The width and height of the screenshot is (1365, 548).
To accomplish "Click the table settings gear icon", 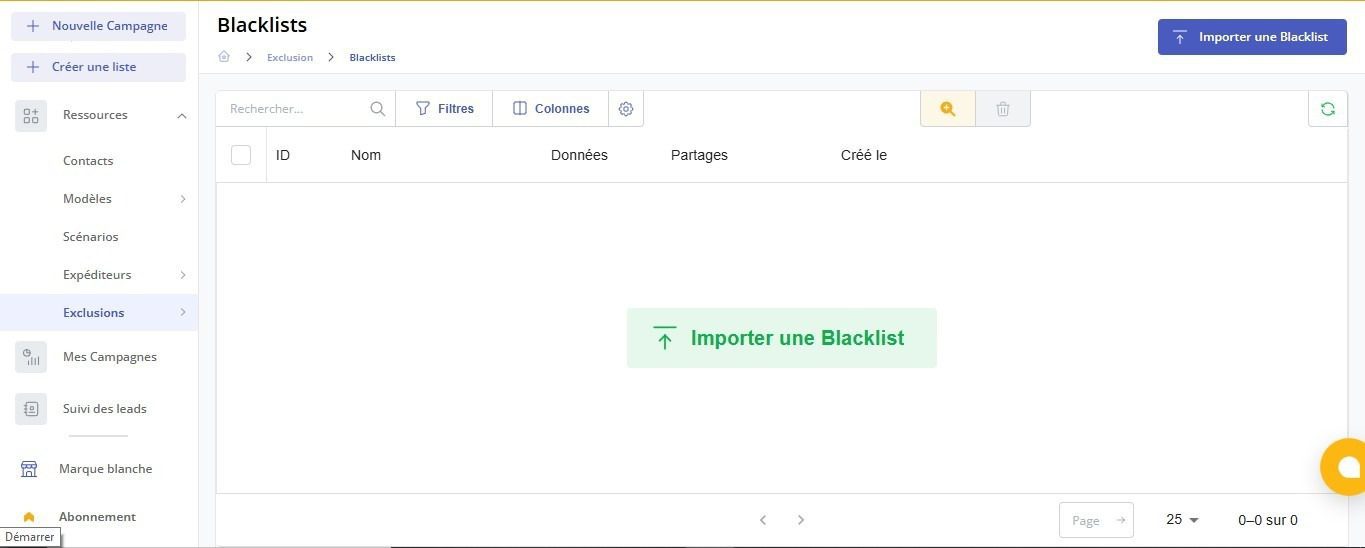I will pyautogui.click(x=626, y=109).
